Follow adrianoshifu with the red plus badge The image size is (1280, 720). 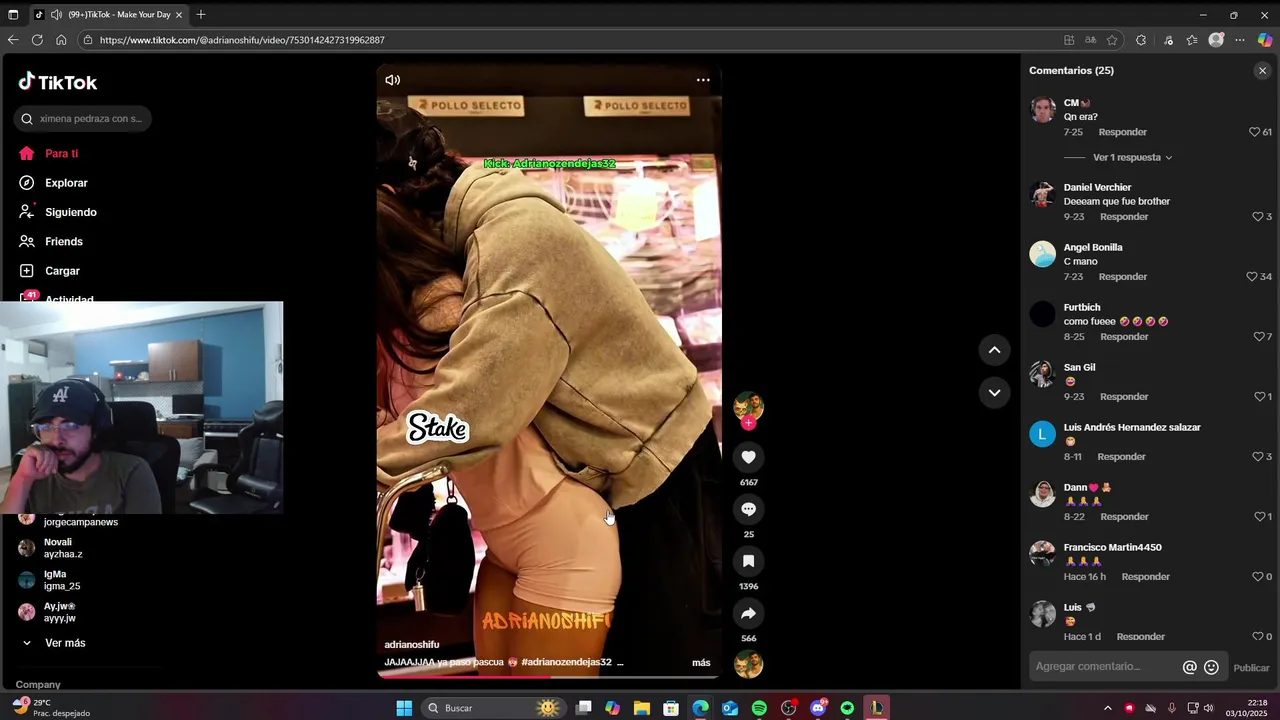point(748,423)
